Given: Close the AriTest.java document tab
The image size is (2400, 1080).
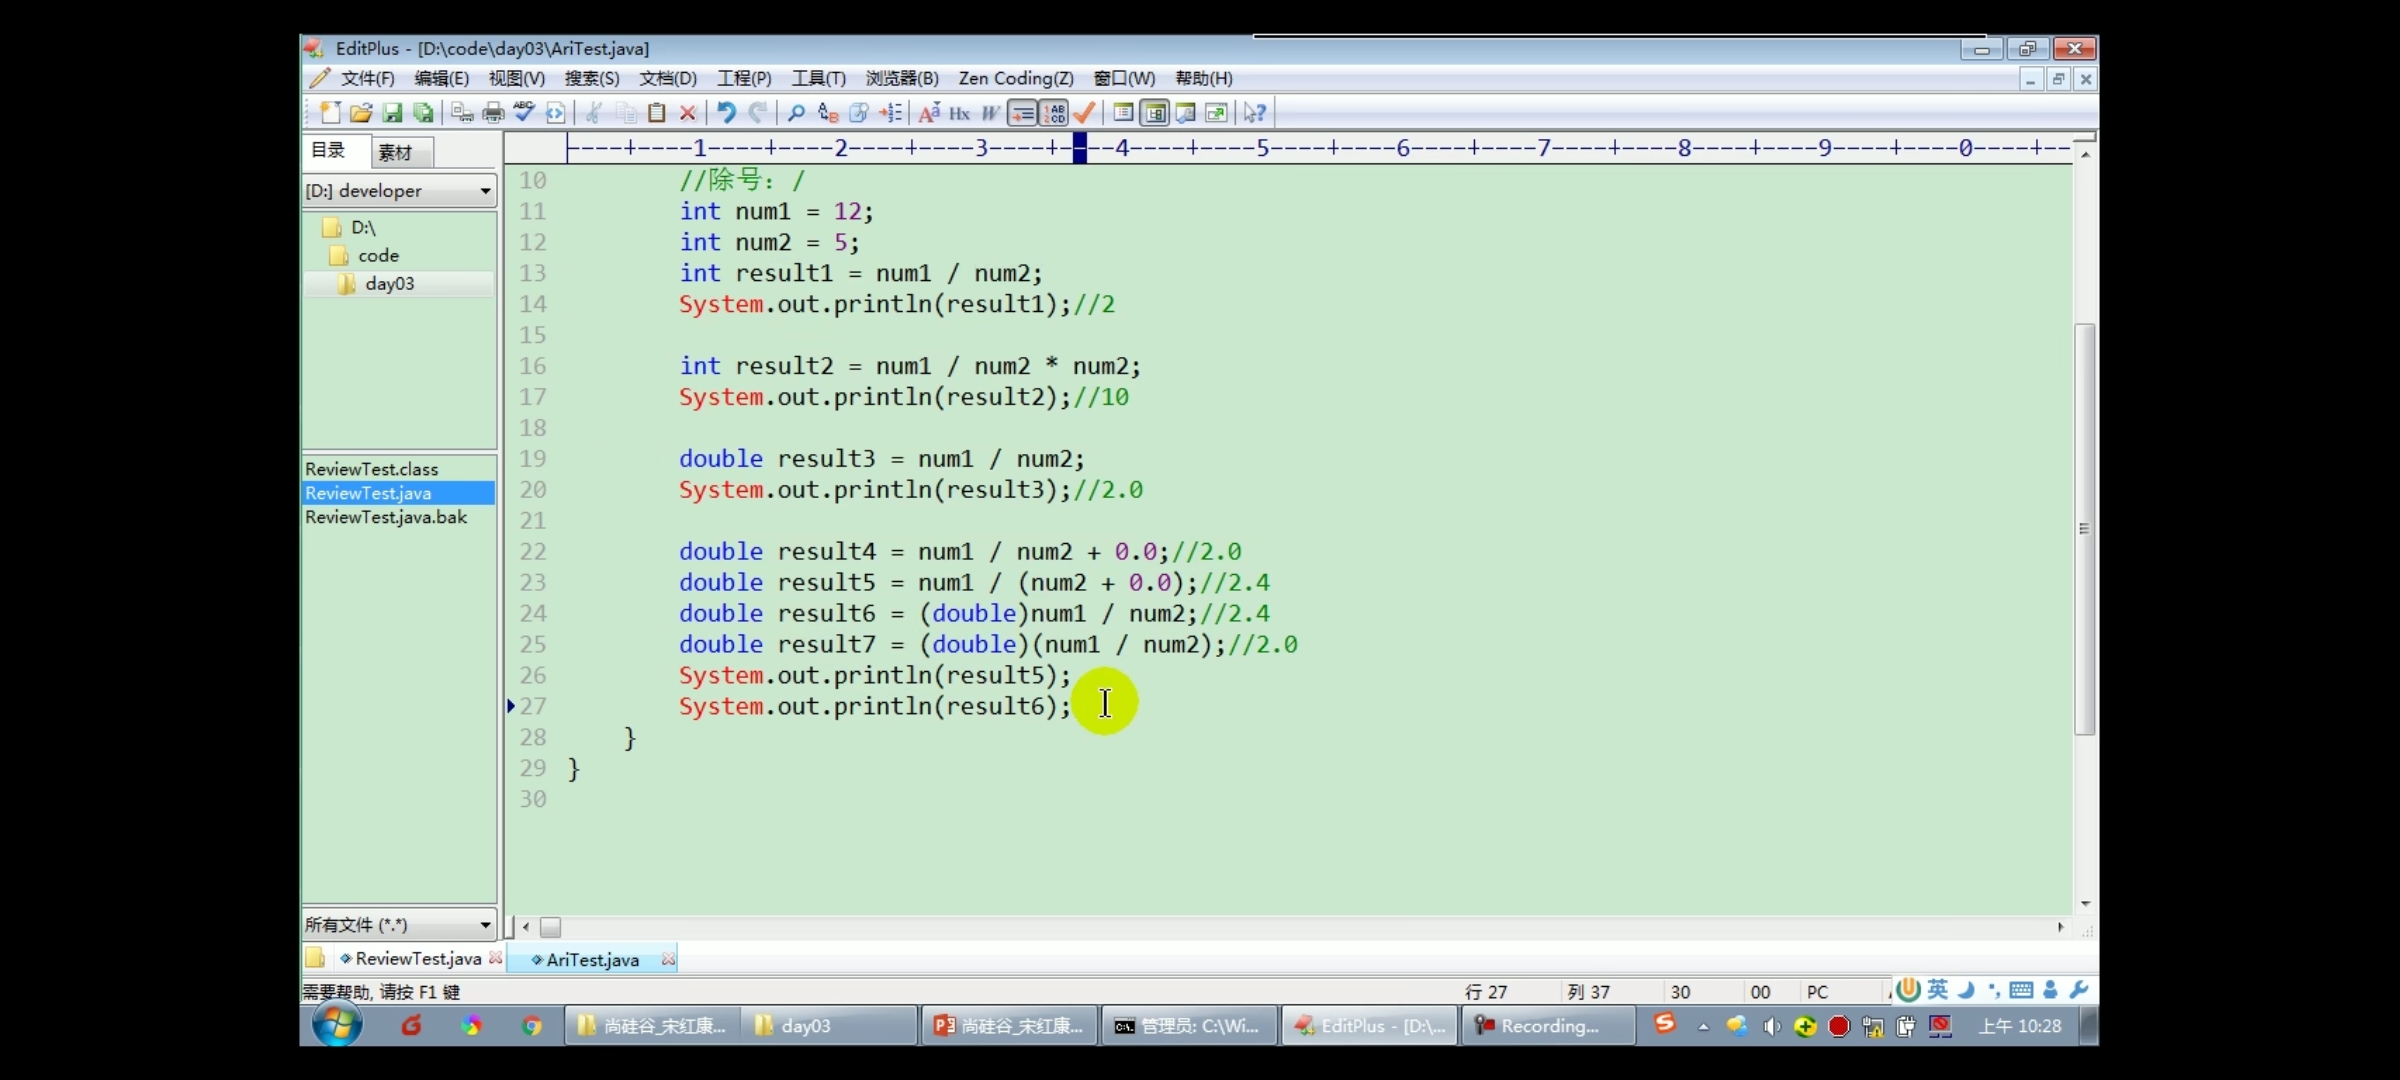Looking at the screenshot, I should pyautogui.click(x=668, y=959).
